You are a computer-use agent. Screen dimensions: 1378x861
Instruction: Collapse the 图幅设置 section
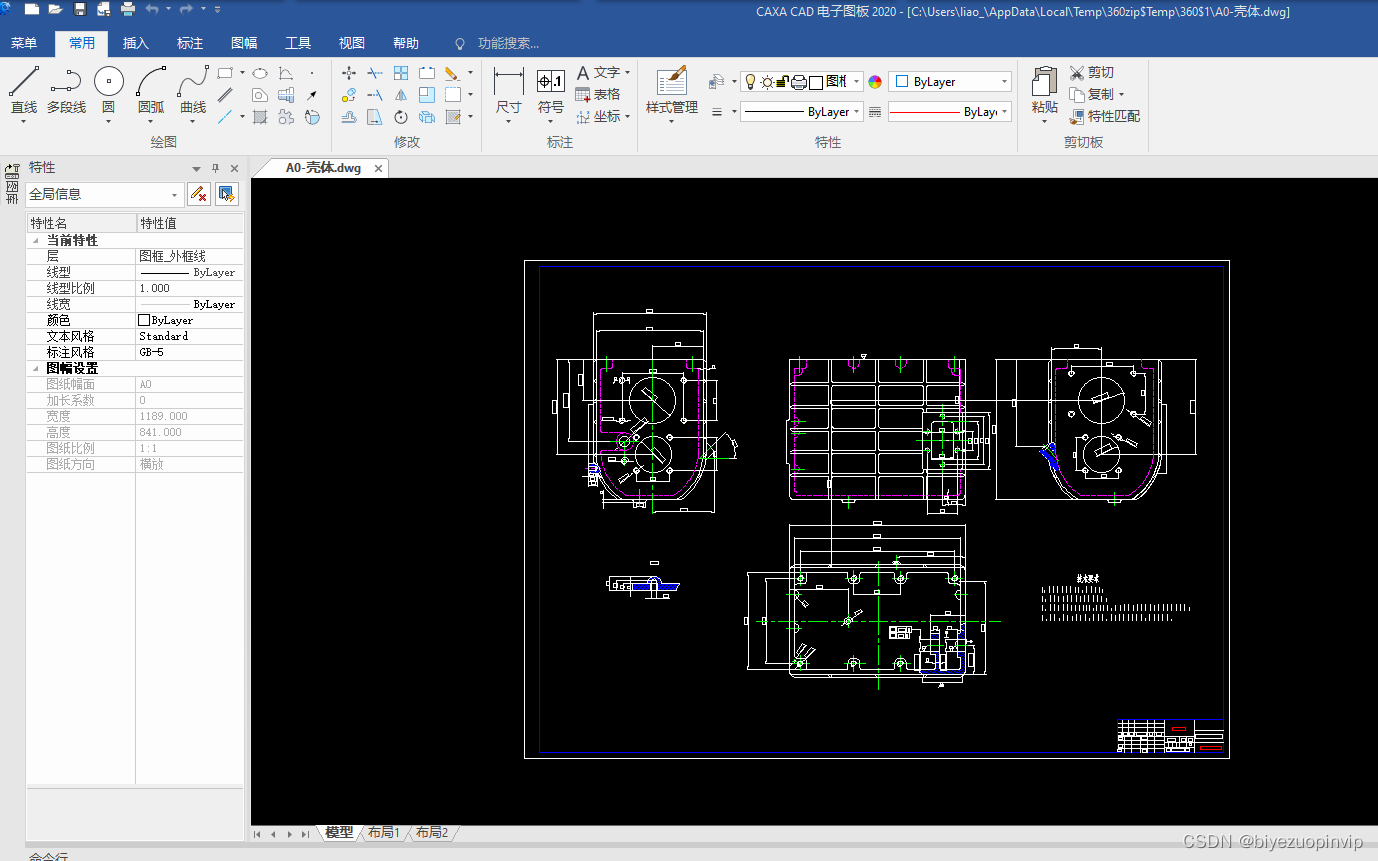(36, 369)
